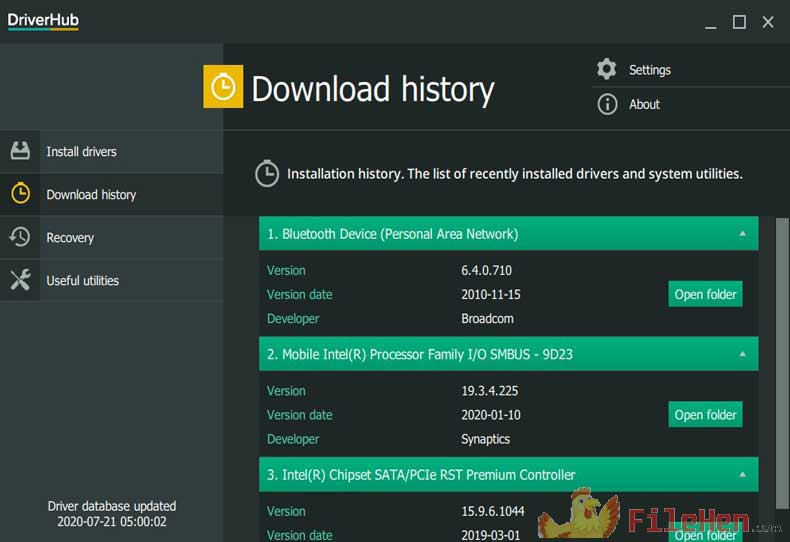Image resolution: width=790 pixels, height=542 pixels.
Task: Collapse the Intel Chipset SATA/PCIe entry arrow
Action: point(742,475)
